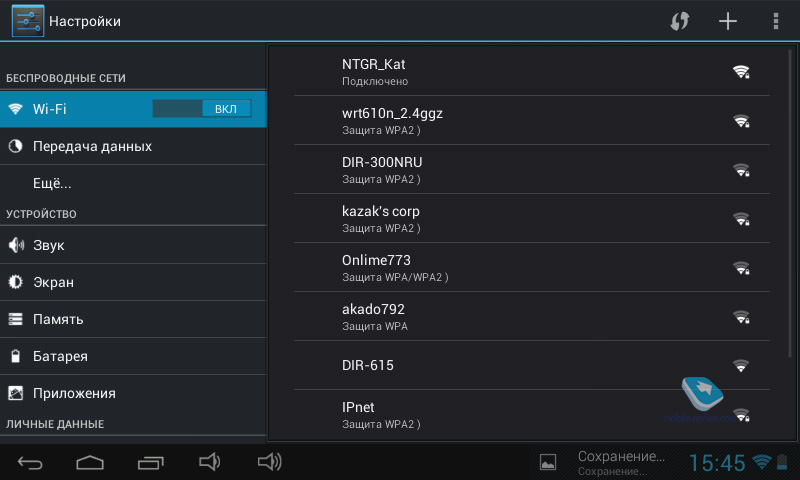Tap the WPS sync arrows icon
The height and width of the screenshot is (480, 800).
pos(680,21)
